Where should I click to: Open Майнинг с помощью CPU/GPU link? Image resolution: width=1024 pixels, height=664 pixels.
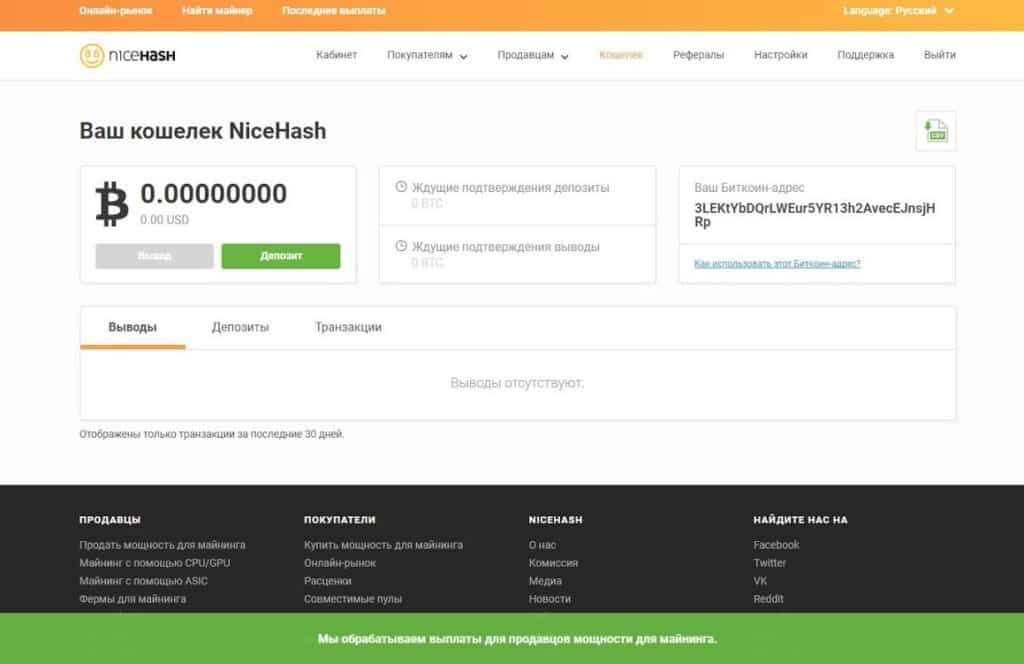(155, 563)
